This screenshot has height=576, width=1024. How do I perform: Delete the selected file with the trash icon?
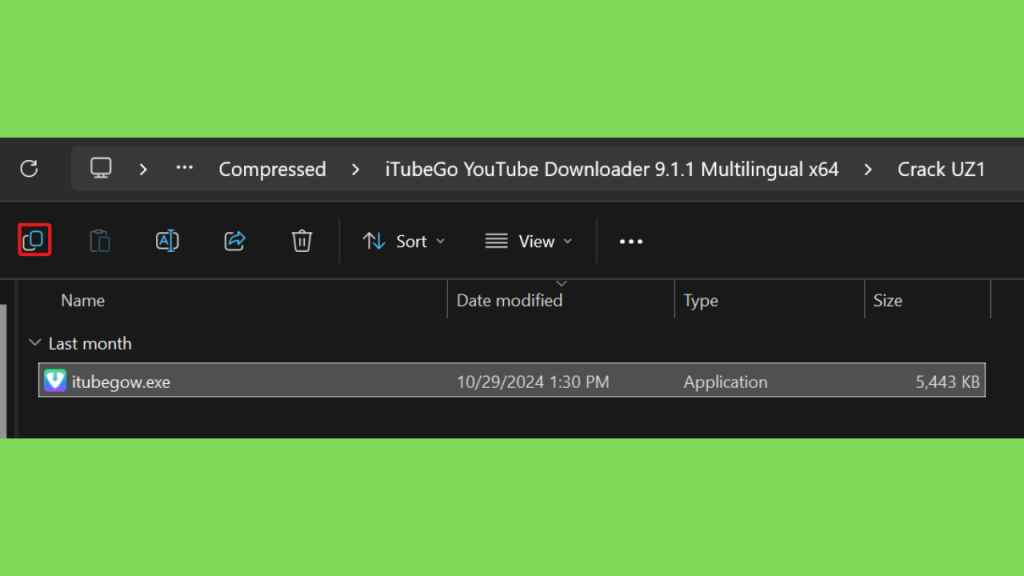pos(302,241)
